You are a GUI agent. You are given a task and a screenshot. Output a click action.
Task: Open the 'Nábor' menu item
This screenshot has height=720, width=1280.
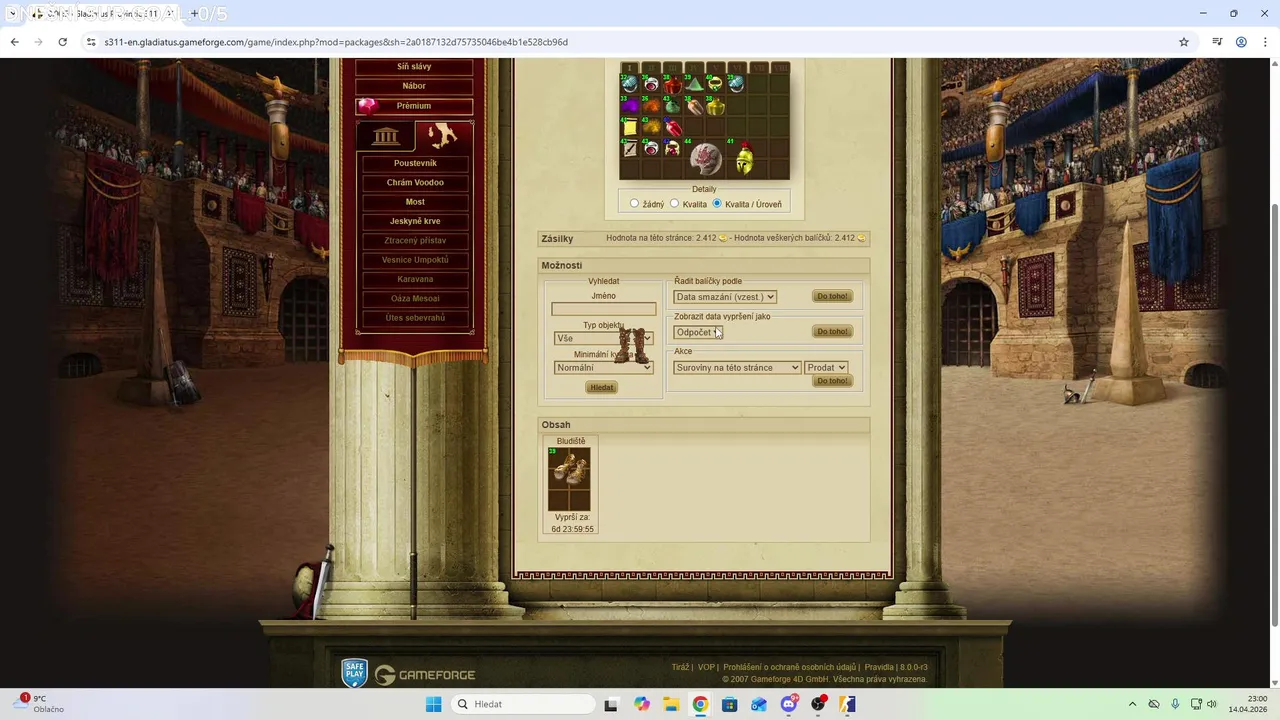point(414,86)
